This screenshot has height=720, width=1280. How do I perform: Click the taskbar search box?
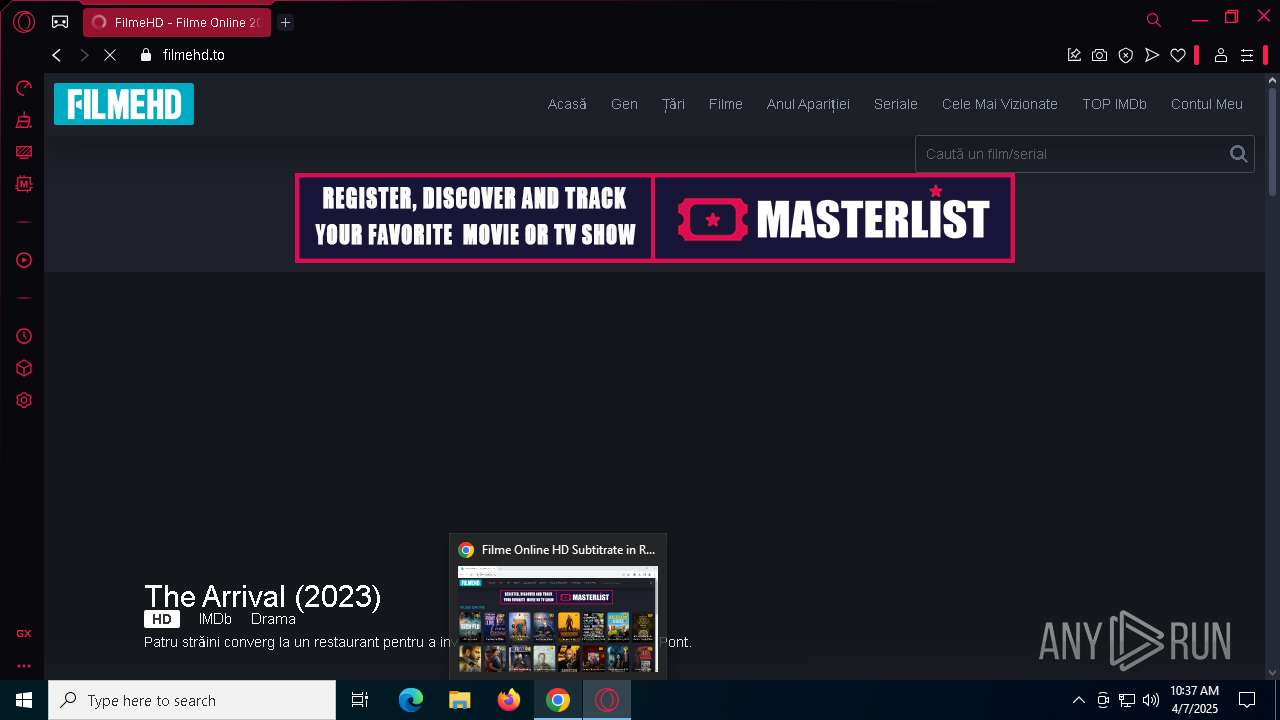192,700
